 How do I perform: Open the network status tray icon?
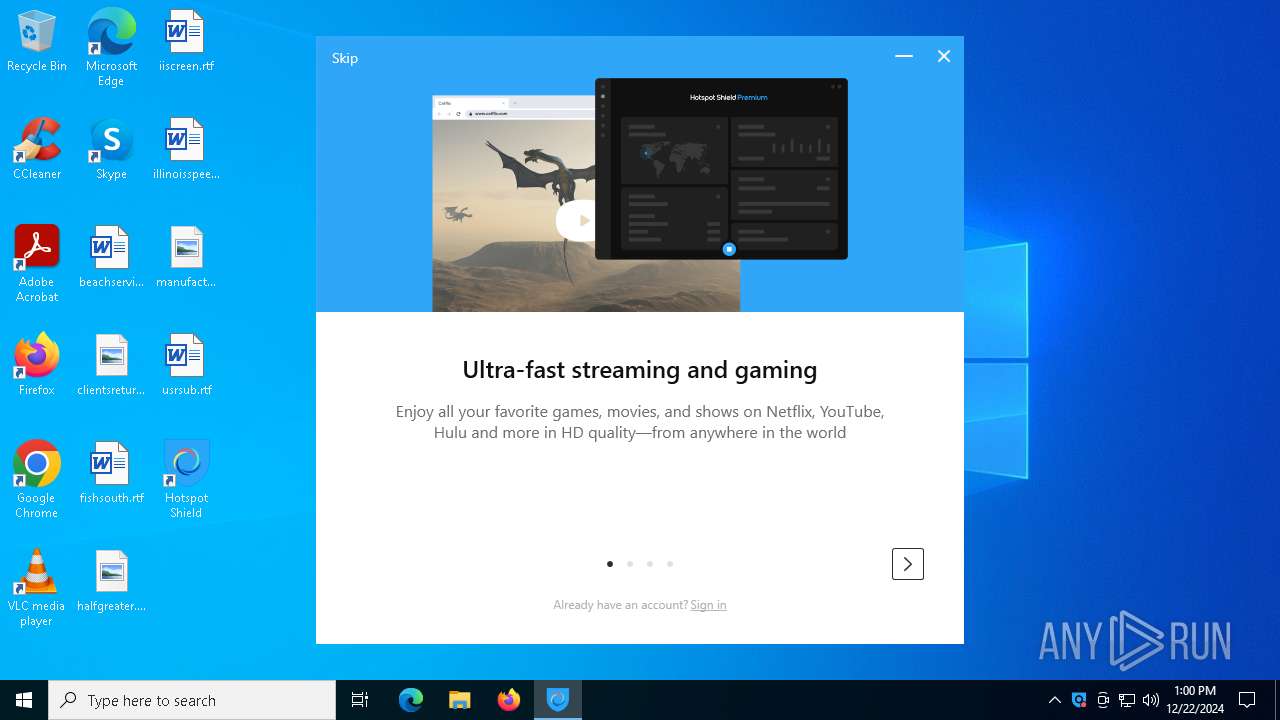(1127, 700)
